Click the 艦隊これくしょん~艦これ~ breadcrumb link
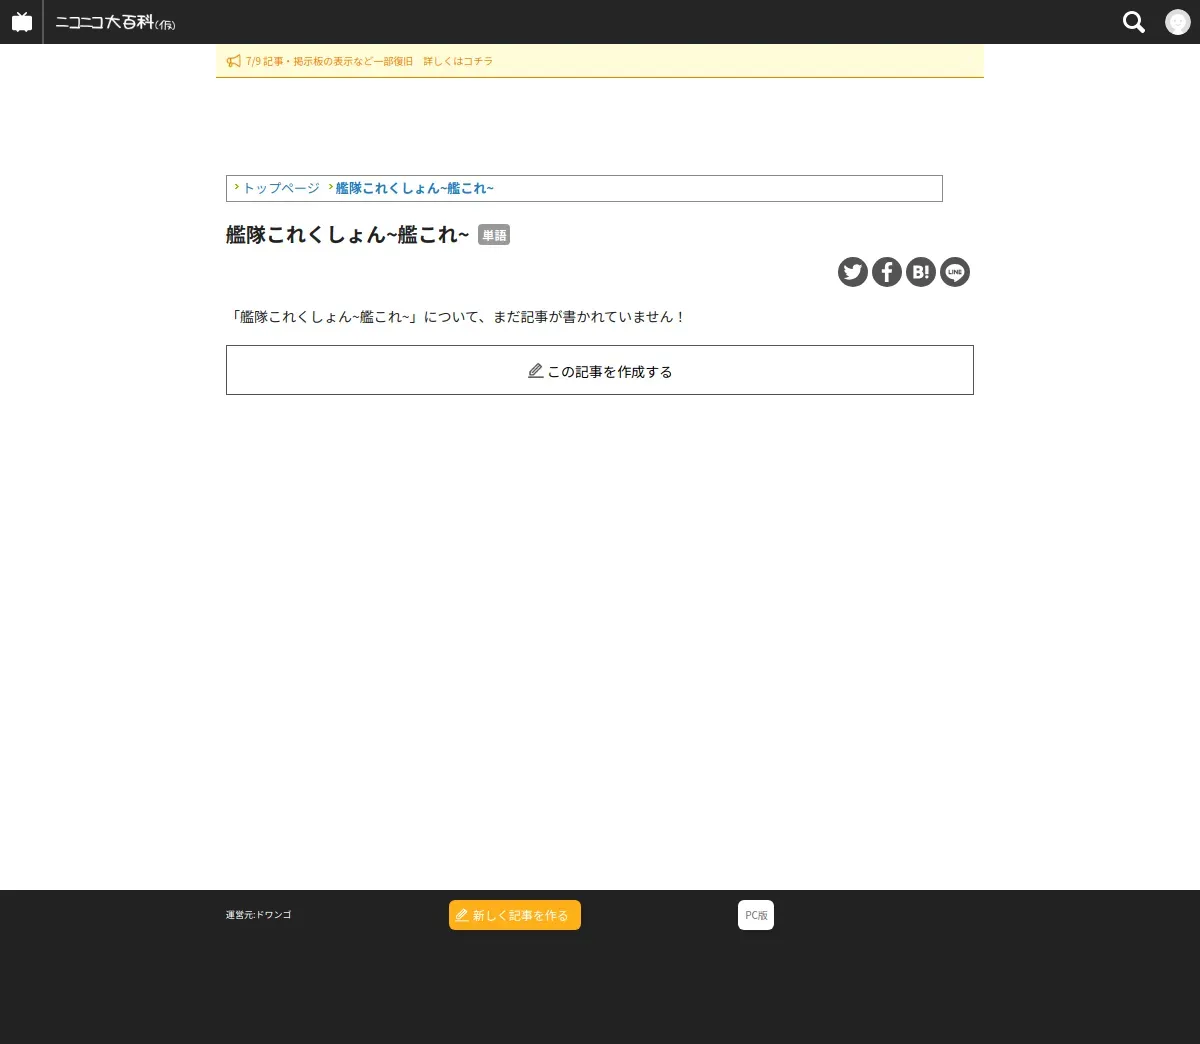 pyautogui.click(x=415, y=188)
